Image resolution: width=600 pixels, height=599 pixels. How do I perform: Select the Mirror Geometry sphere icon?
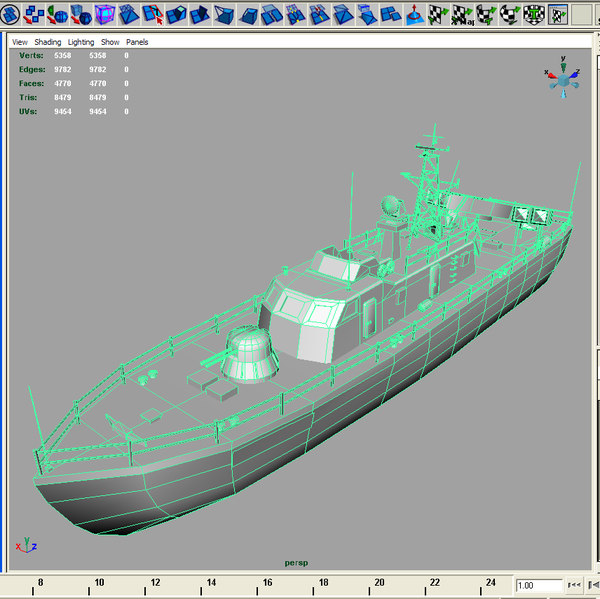tap(57, 14)
